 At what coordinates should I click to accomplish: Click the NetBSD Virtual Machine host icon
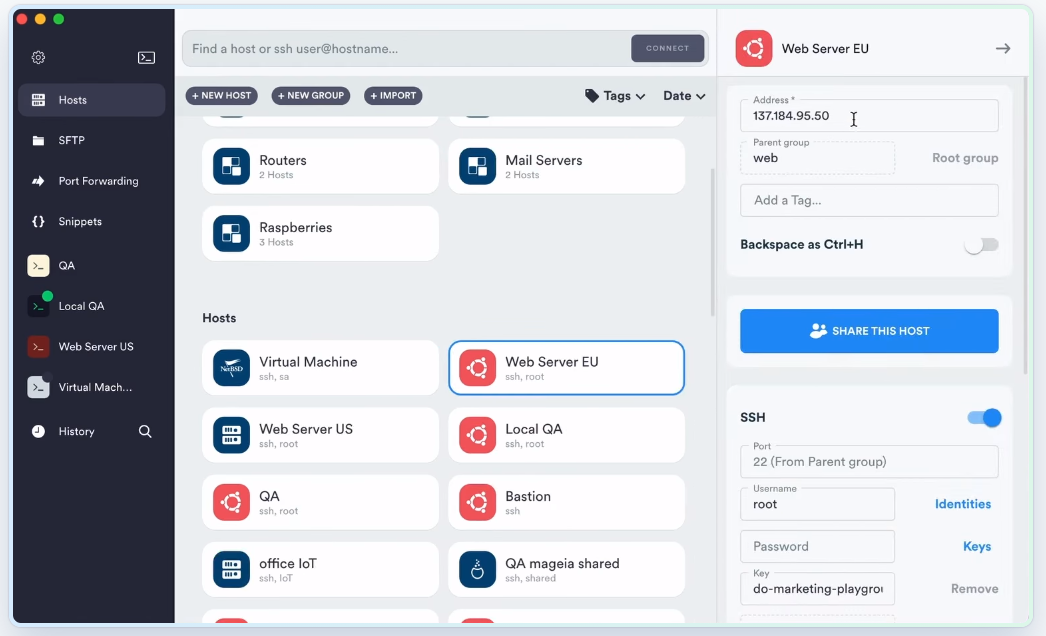(x=231, y=368)
